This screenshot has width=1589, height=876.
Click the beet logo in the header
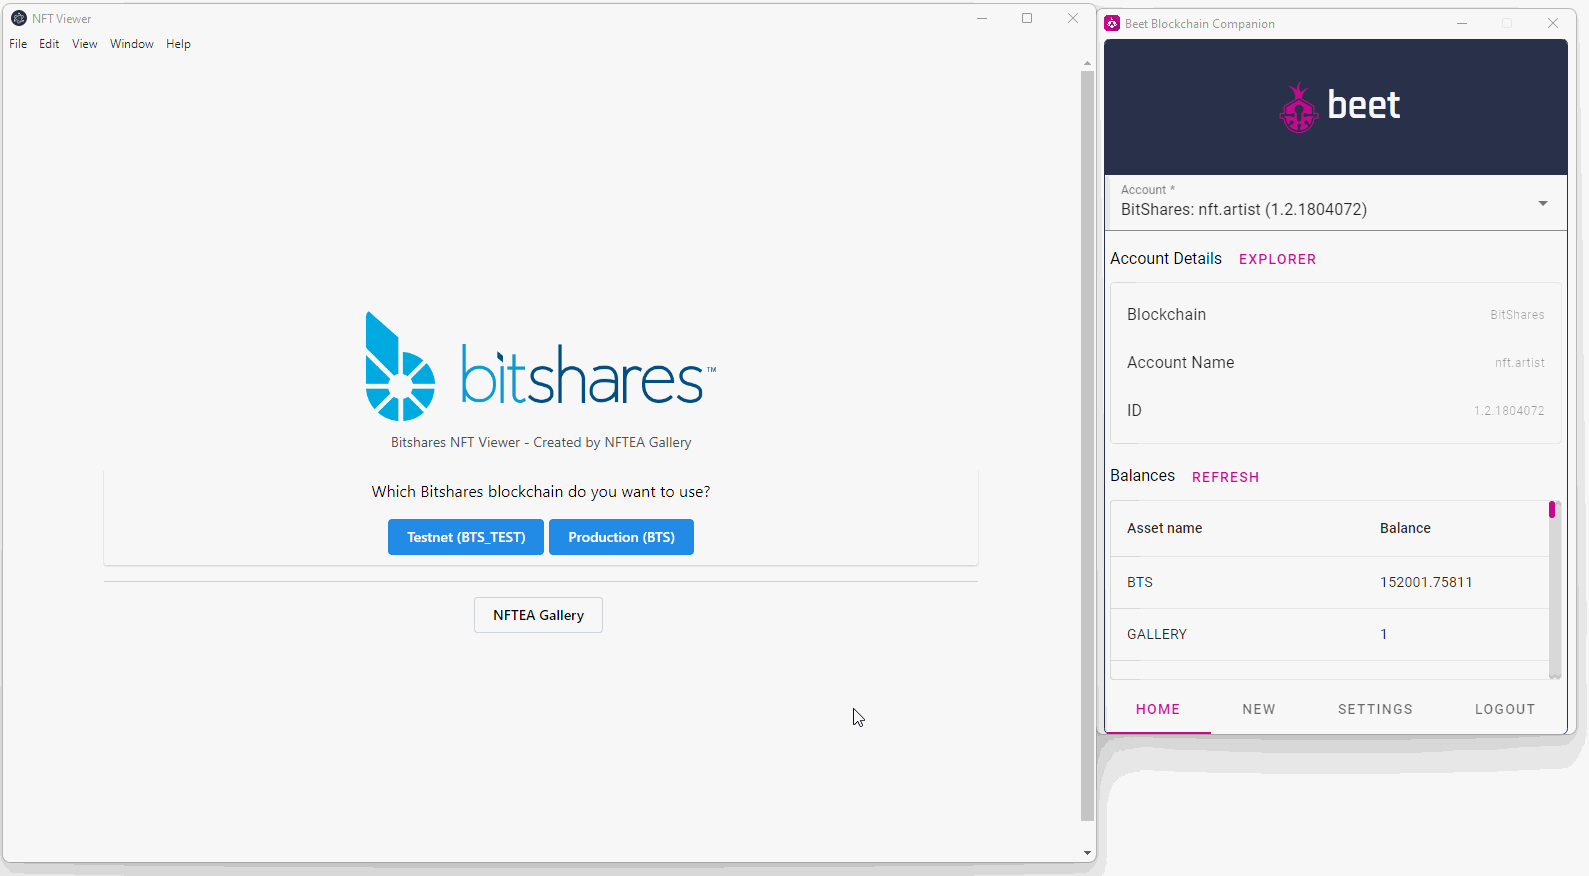[x=1339, y=107]
